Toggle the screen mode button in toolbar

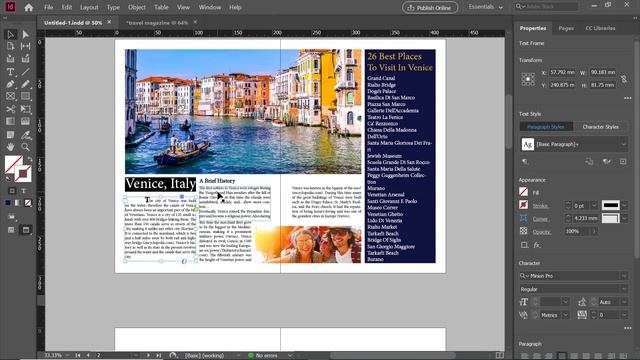click(x=25, y=230)
